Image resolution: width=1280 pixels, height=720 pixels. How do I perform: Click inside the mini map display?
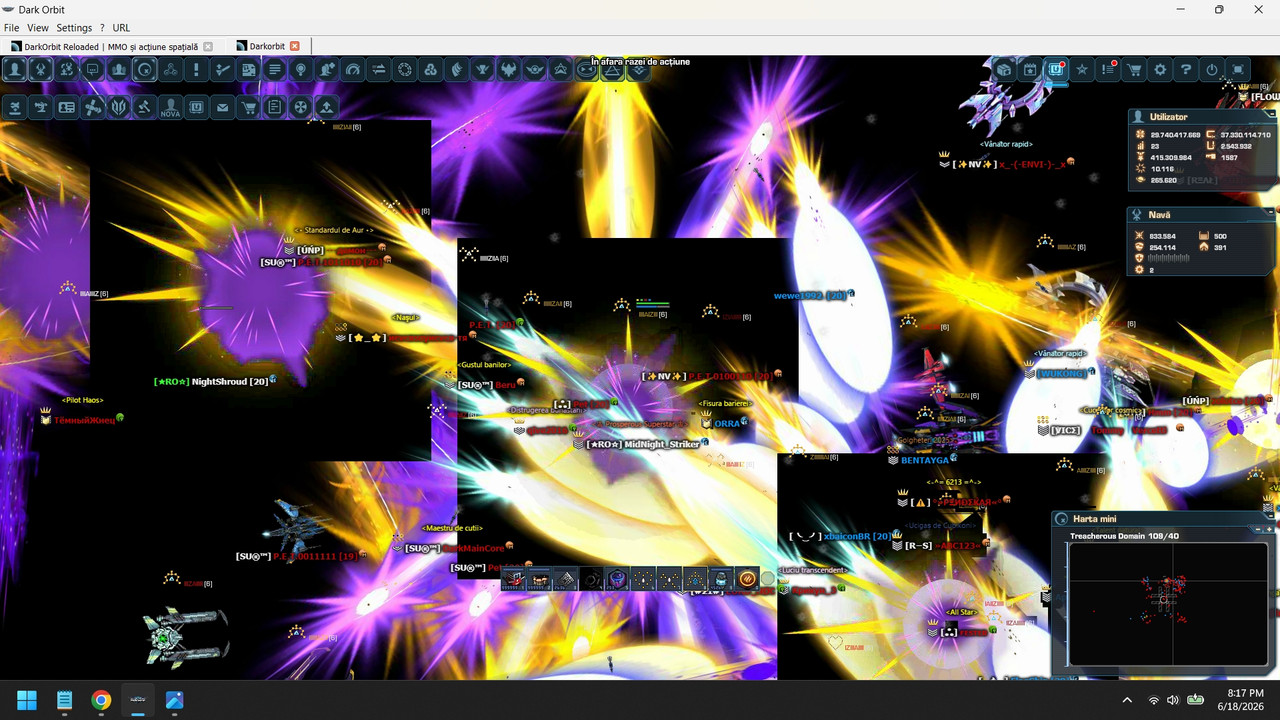(1167, 604)
